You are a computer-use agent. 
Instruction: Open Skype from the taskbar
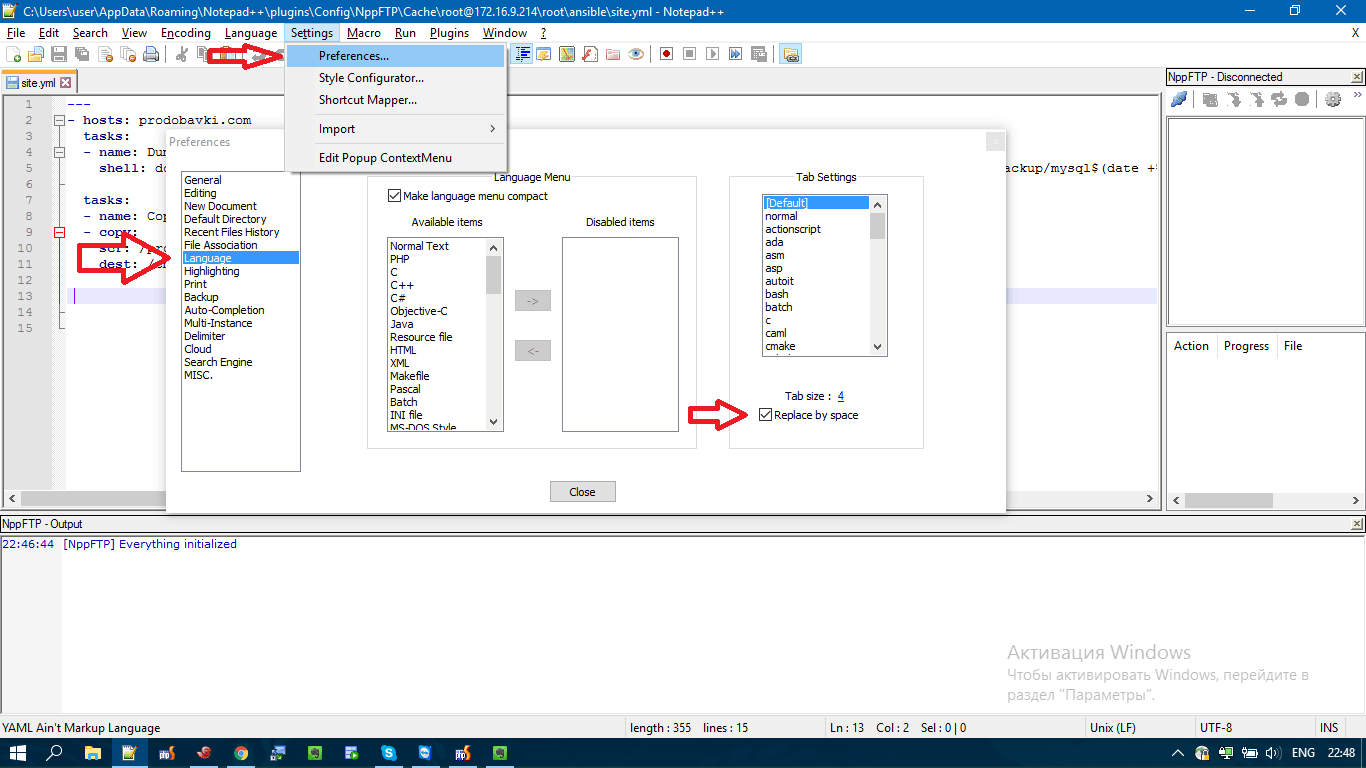[x=389, y=753]
